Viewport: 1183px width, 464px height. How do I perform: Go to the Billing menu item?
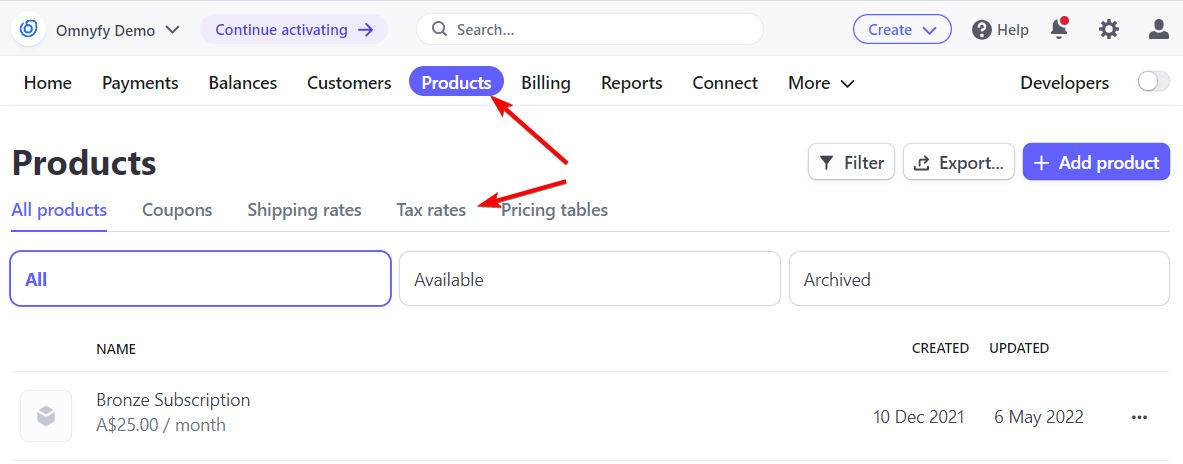(545, 83)
